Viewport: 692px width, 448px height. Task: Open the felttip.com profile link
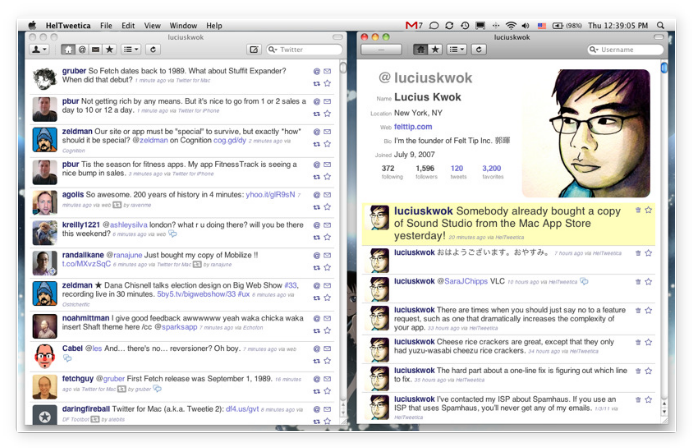[413, 127]
